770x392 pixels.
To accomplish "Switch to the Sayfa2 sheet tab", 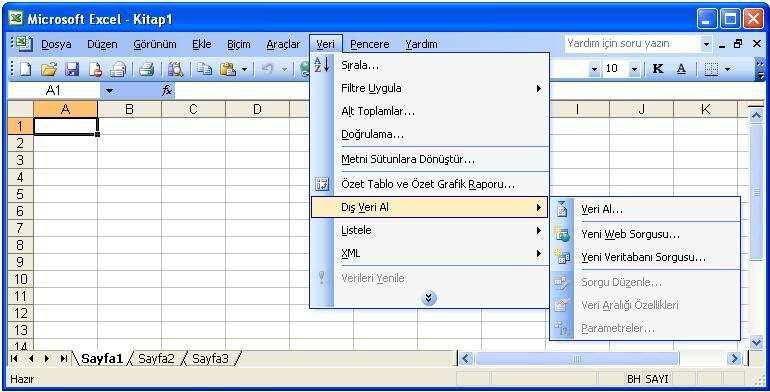I will (156, 359).
